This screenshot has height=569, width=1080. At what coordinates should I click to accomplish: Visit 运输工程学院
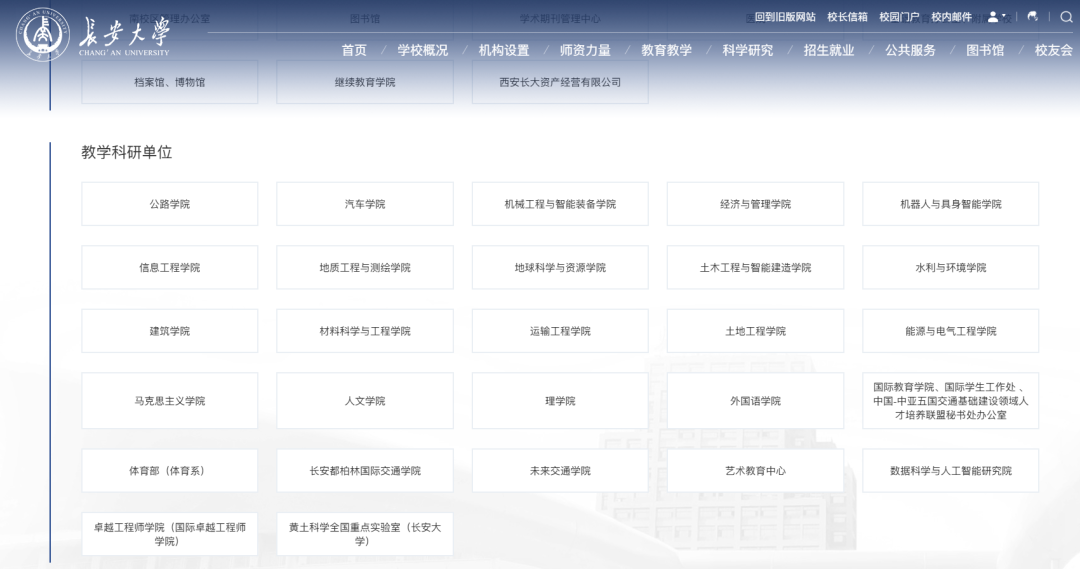click(560, 331)
